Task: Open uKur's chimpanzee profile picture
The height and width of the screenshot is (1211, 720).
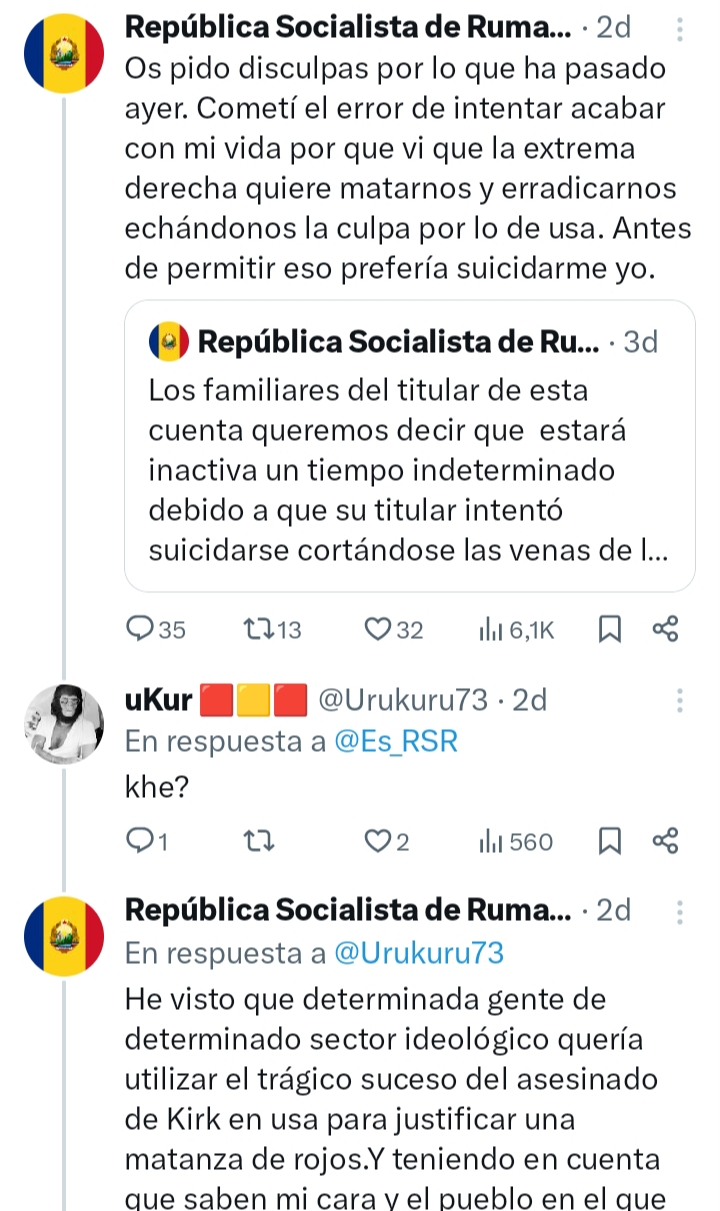Action: pyautogui.click(x=64, y=725)
